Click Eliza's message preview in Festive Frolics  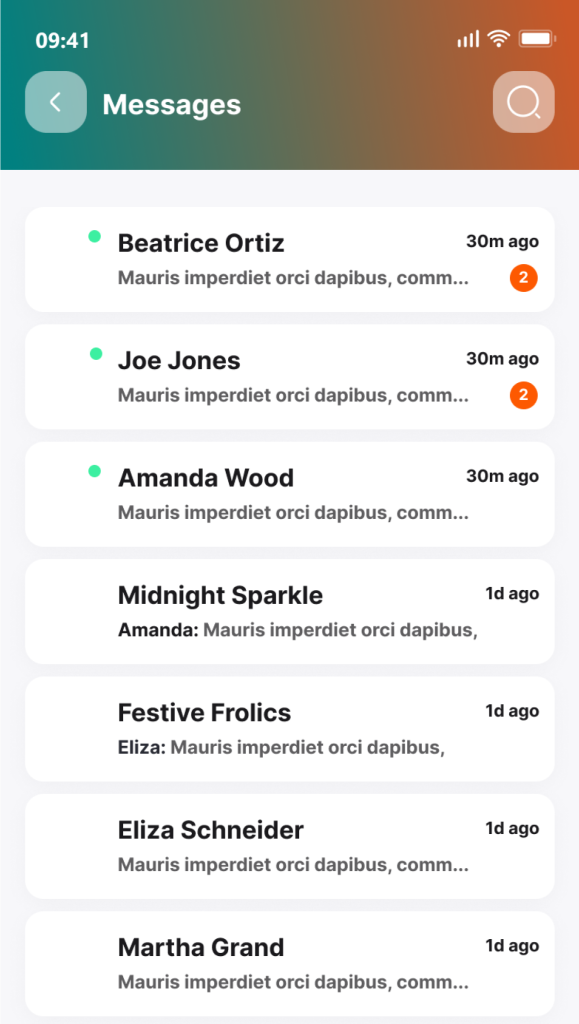tap(281, 747)
